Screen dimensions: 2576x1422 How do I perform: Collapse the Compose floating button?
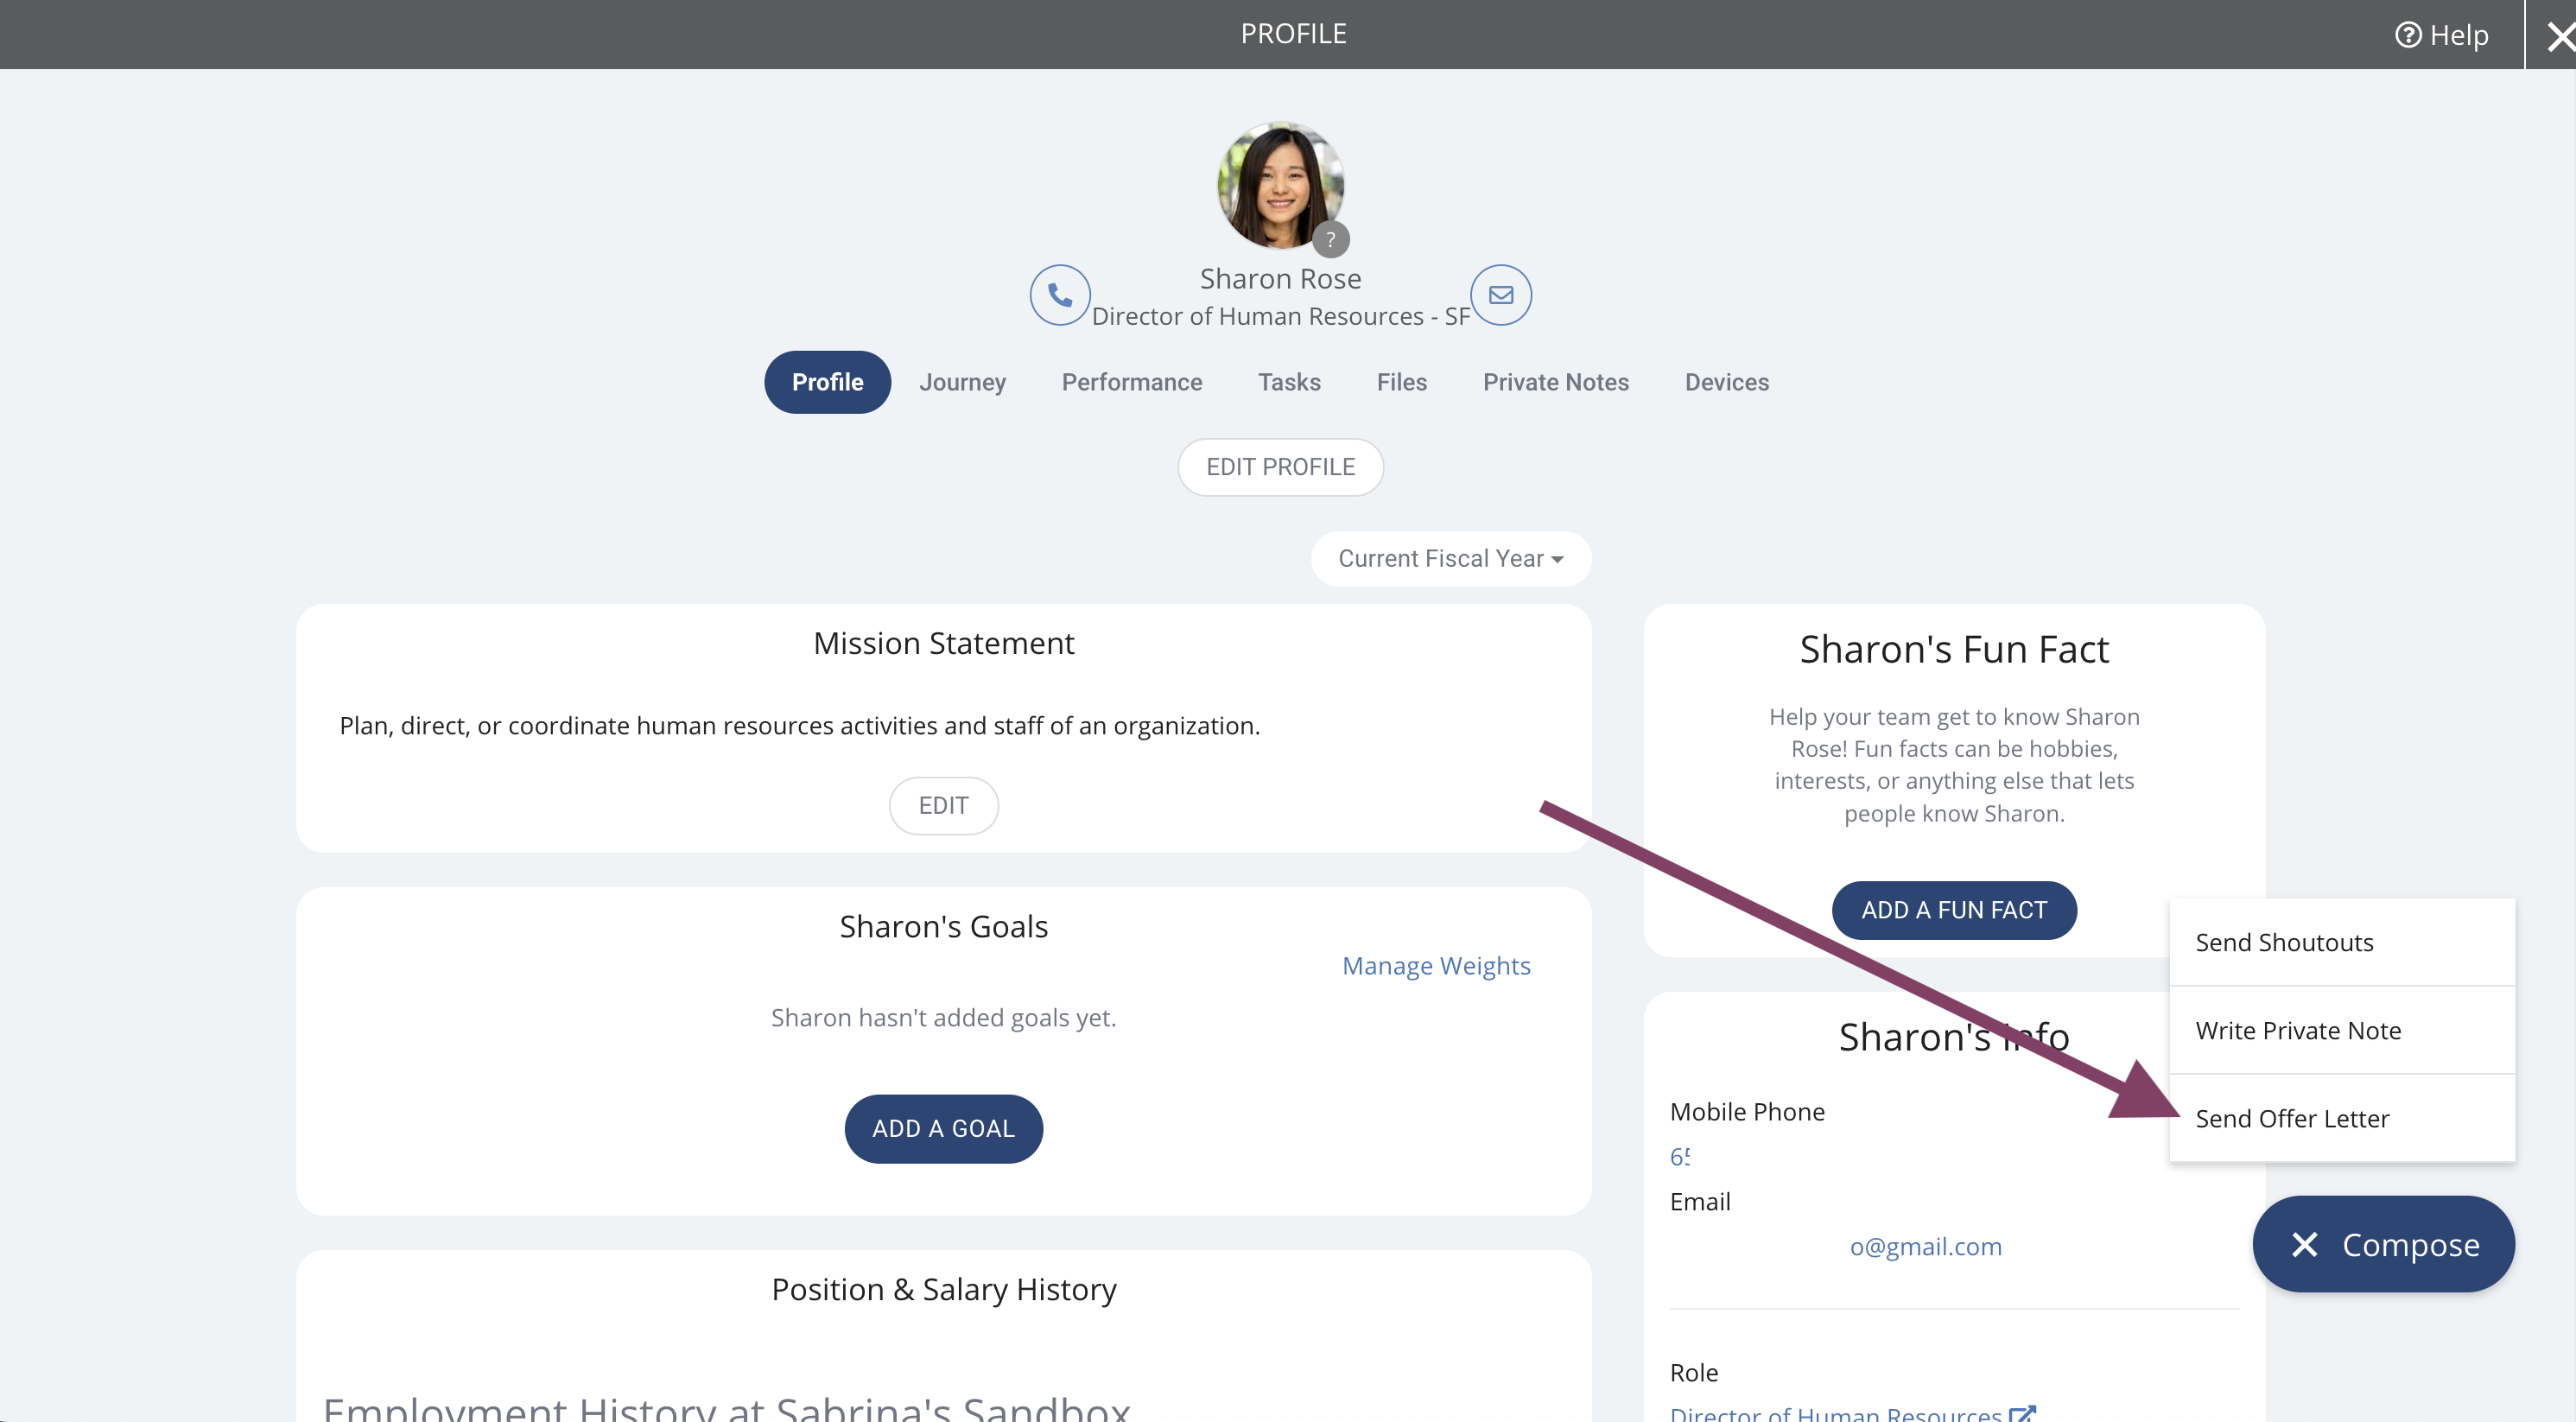click(x=2383, y=1245)
